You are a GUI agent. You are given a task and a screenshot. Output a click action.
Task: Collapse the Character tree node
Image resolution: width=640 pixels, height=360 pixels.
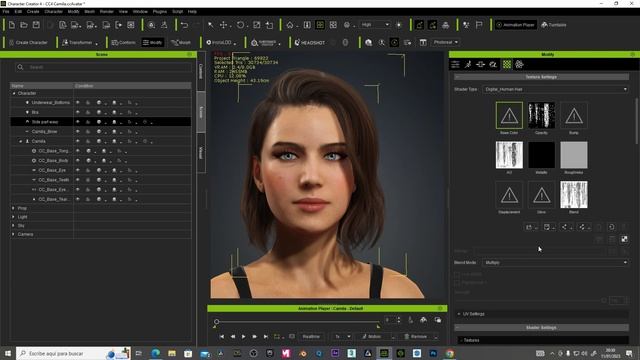(14, 93)
